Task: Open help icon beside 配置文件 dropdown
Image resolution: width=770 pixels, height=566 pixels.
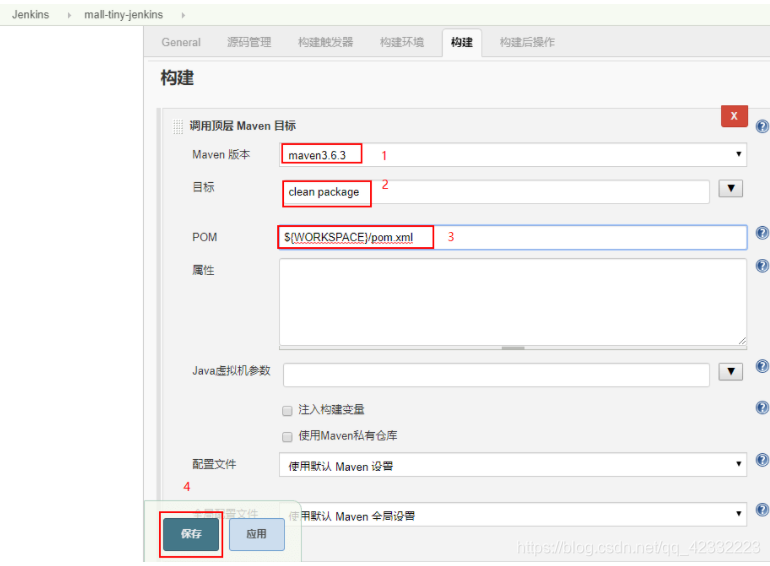Action: pyautogui.click(x=762, y=460)
